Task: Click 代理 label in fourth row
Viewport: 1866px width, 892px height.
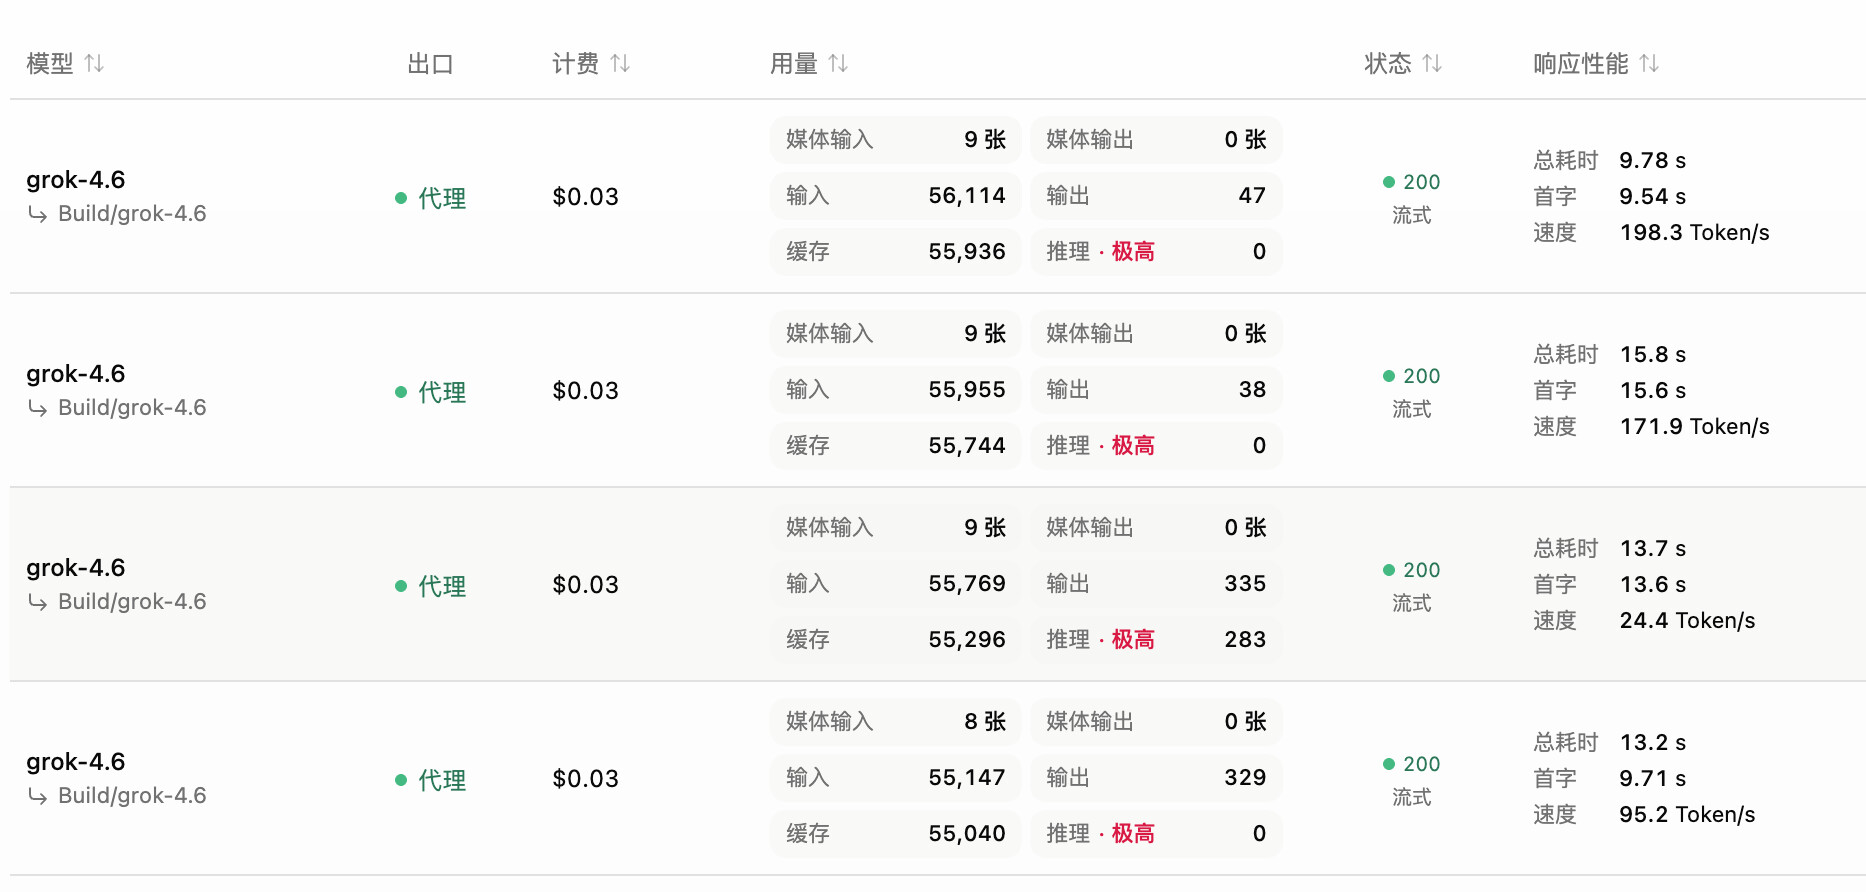Action: (442, 780)
